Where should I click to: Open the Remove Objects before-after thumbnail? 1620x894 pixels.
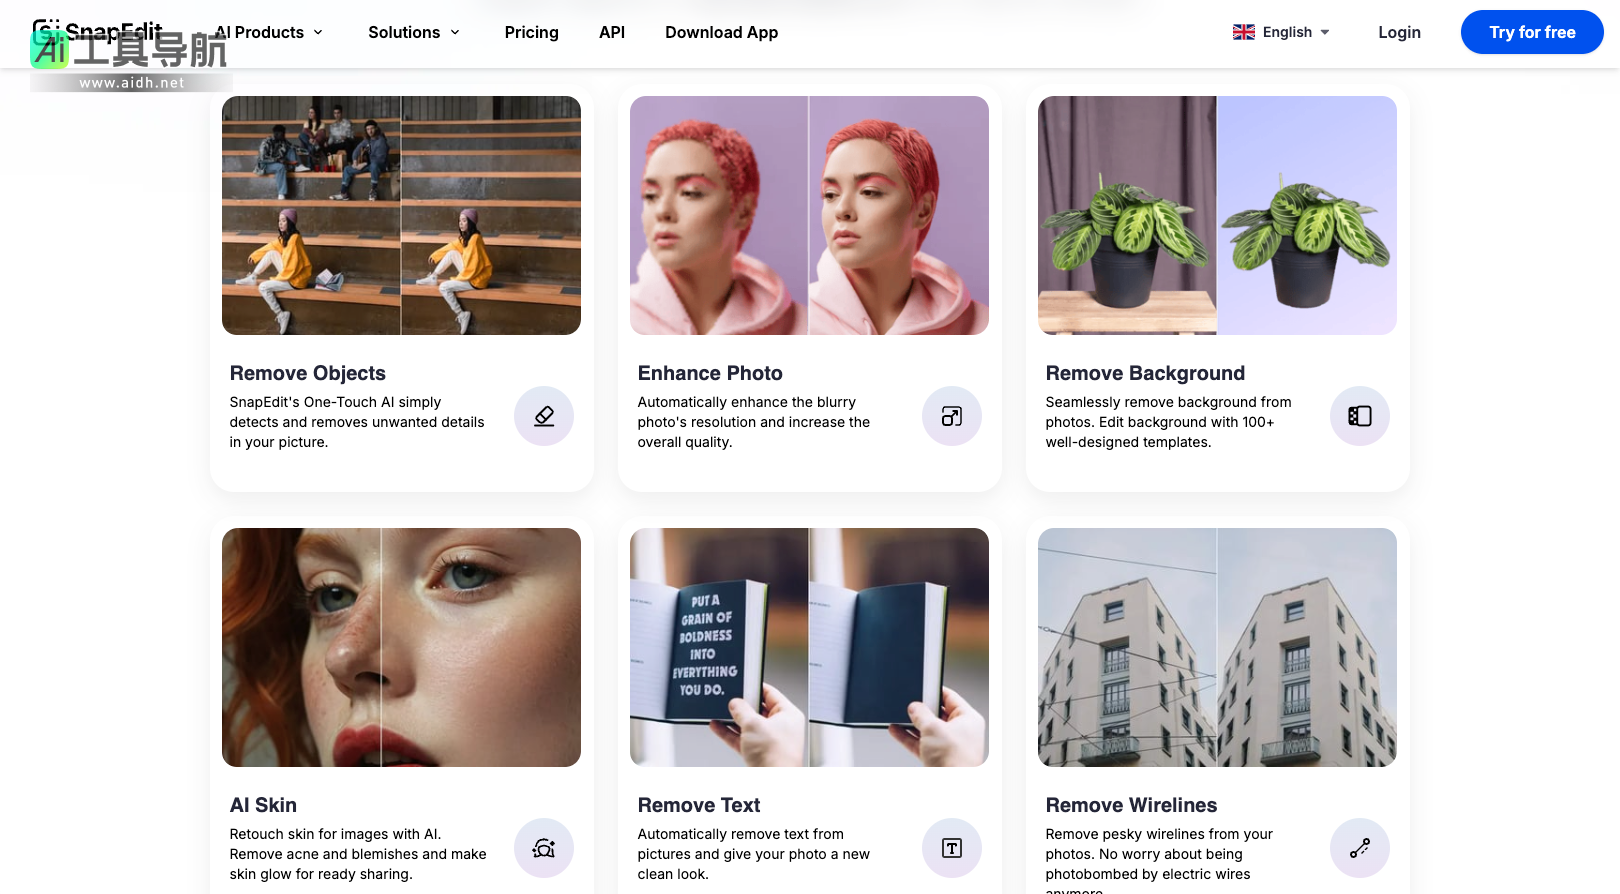[x=401, y=215]
